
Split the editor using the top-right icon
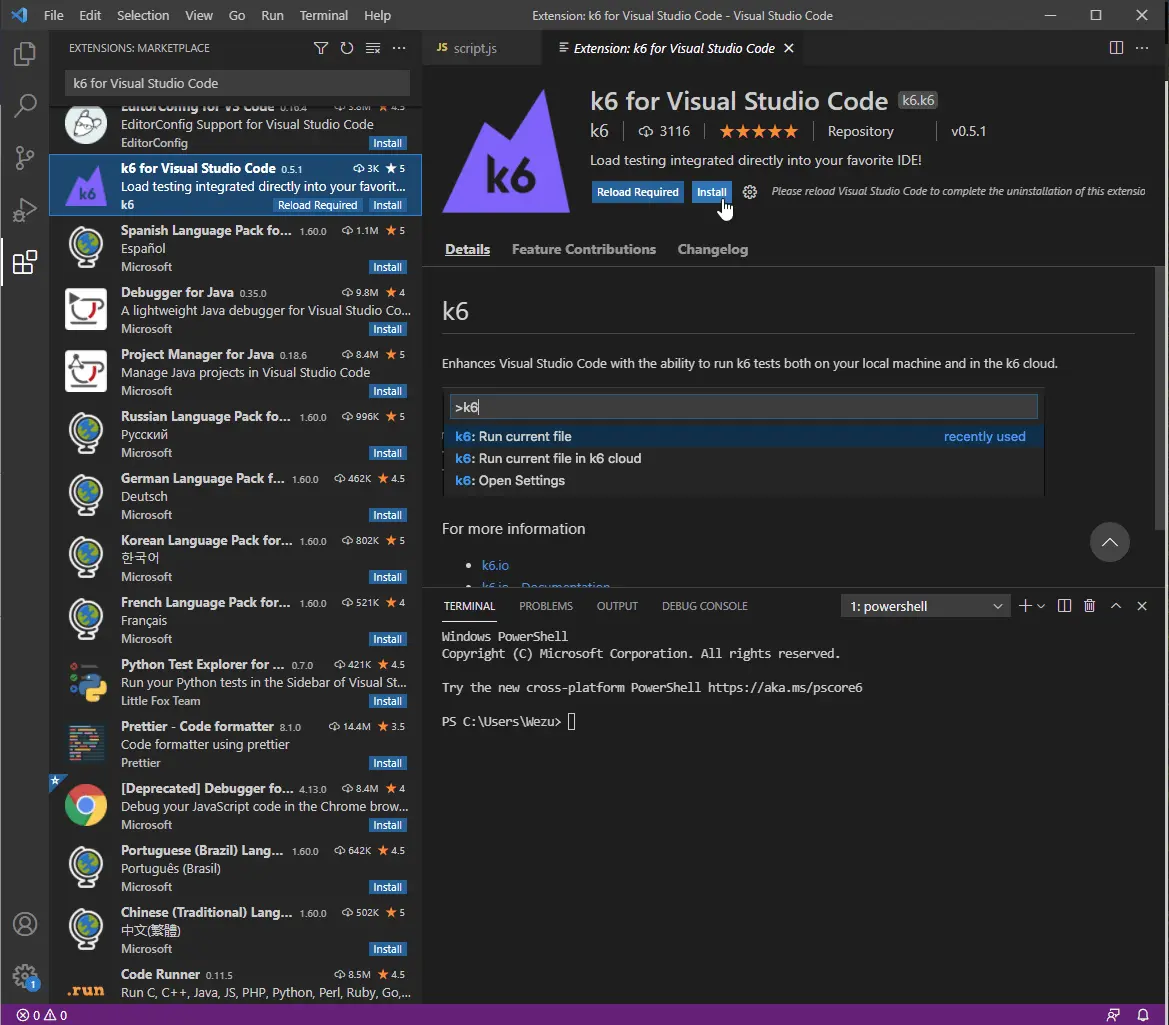pyautogui.click(x=1115, y=47)
